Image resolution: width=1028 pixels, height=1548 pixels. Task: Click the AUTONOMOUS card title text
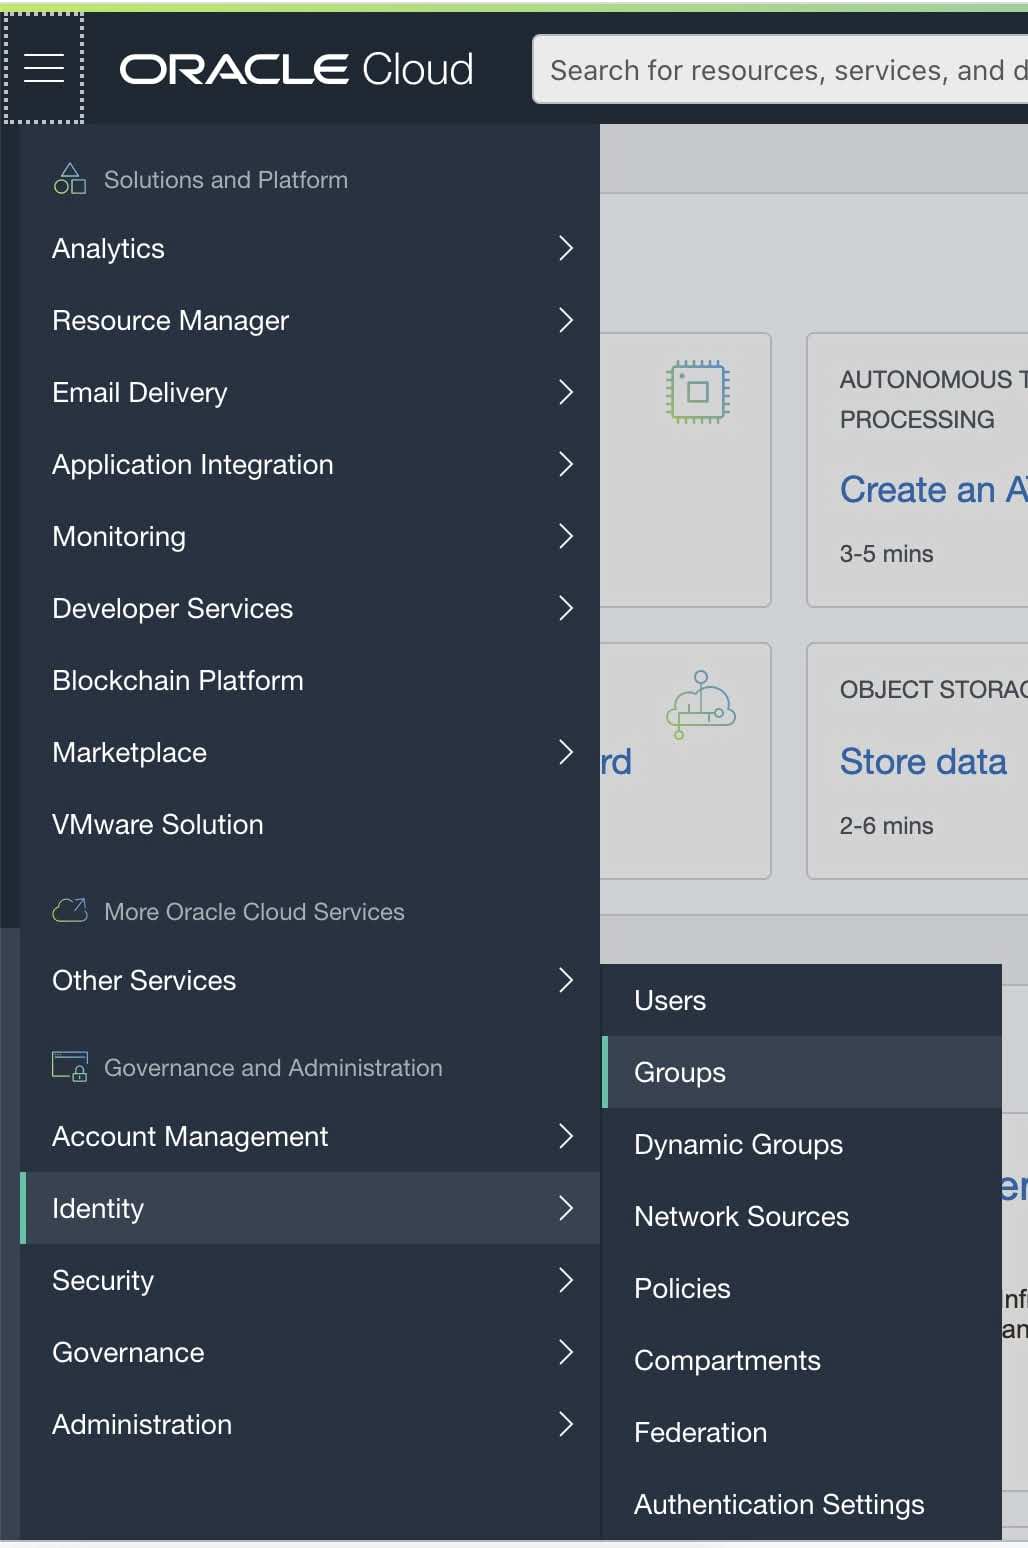[934, 399]
